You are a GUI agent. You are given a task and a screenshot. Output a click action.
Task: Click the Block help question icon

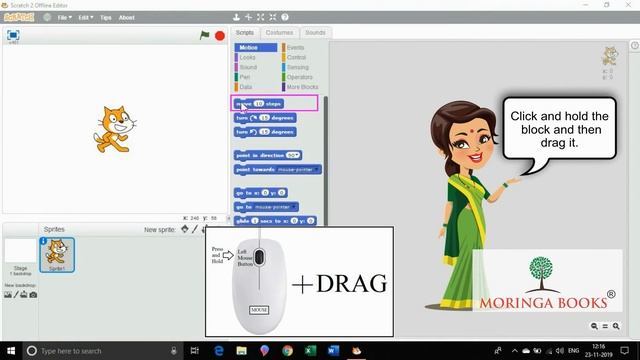[285, 17]
